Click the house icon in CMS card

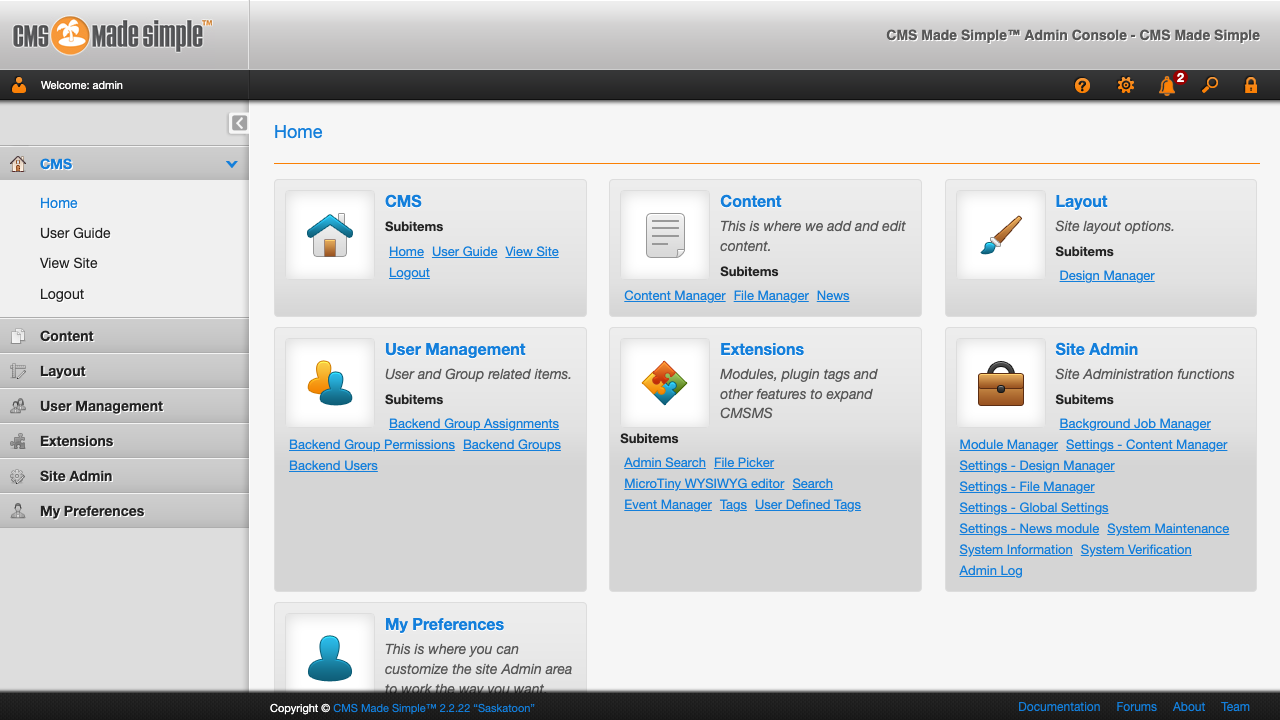330,235
